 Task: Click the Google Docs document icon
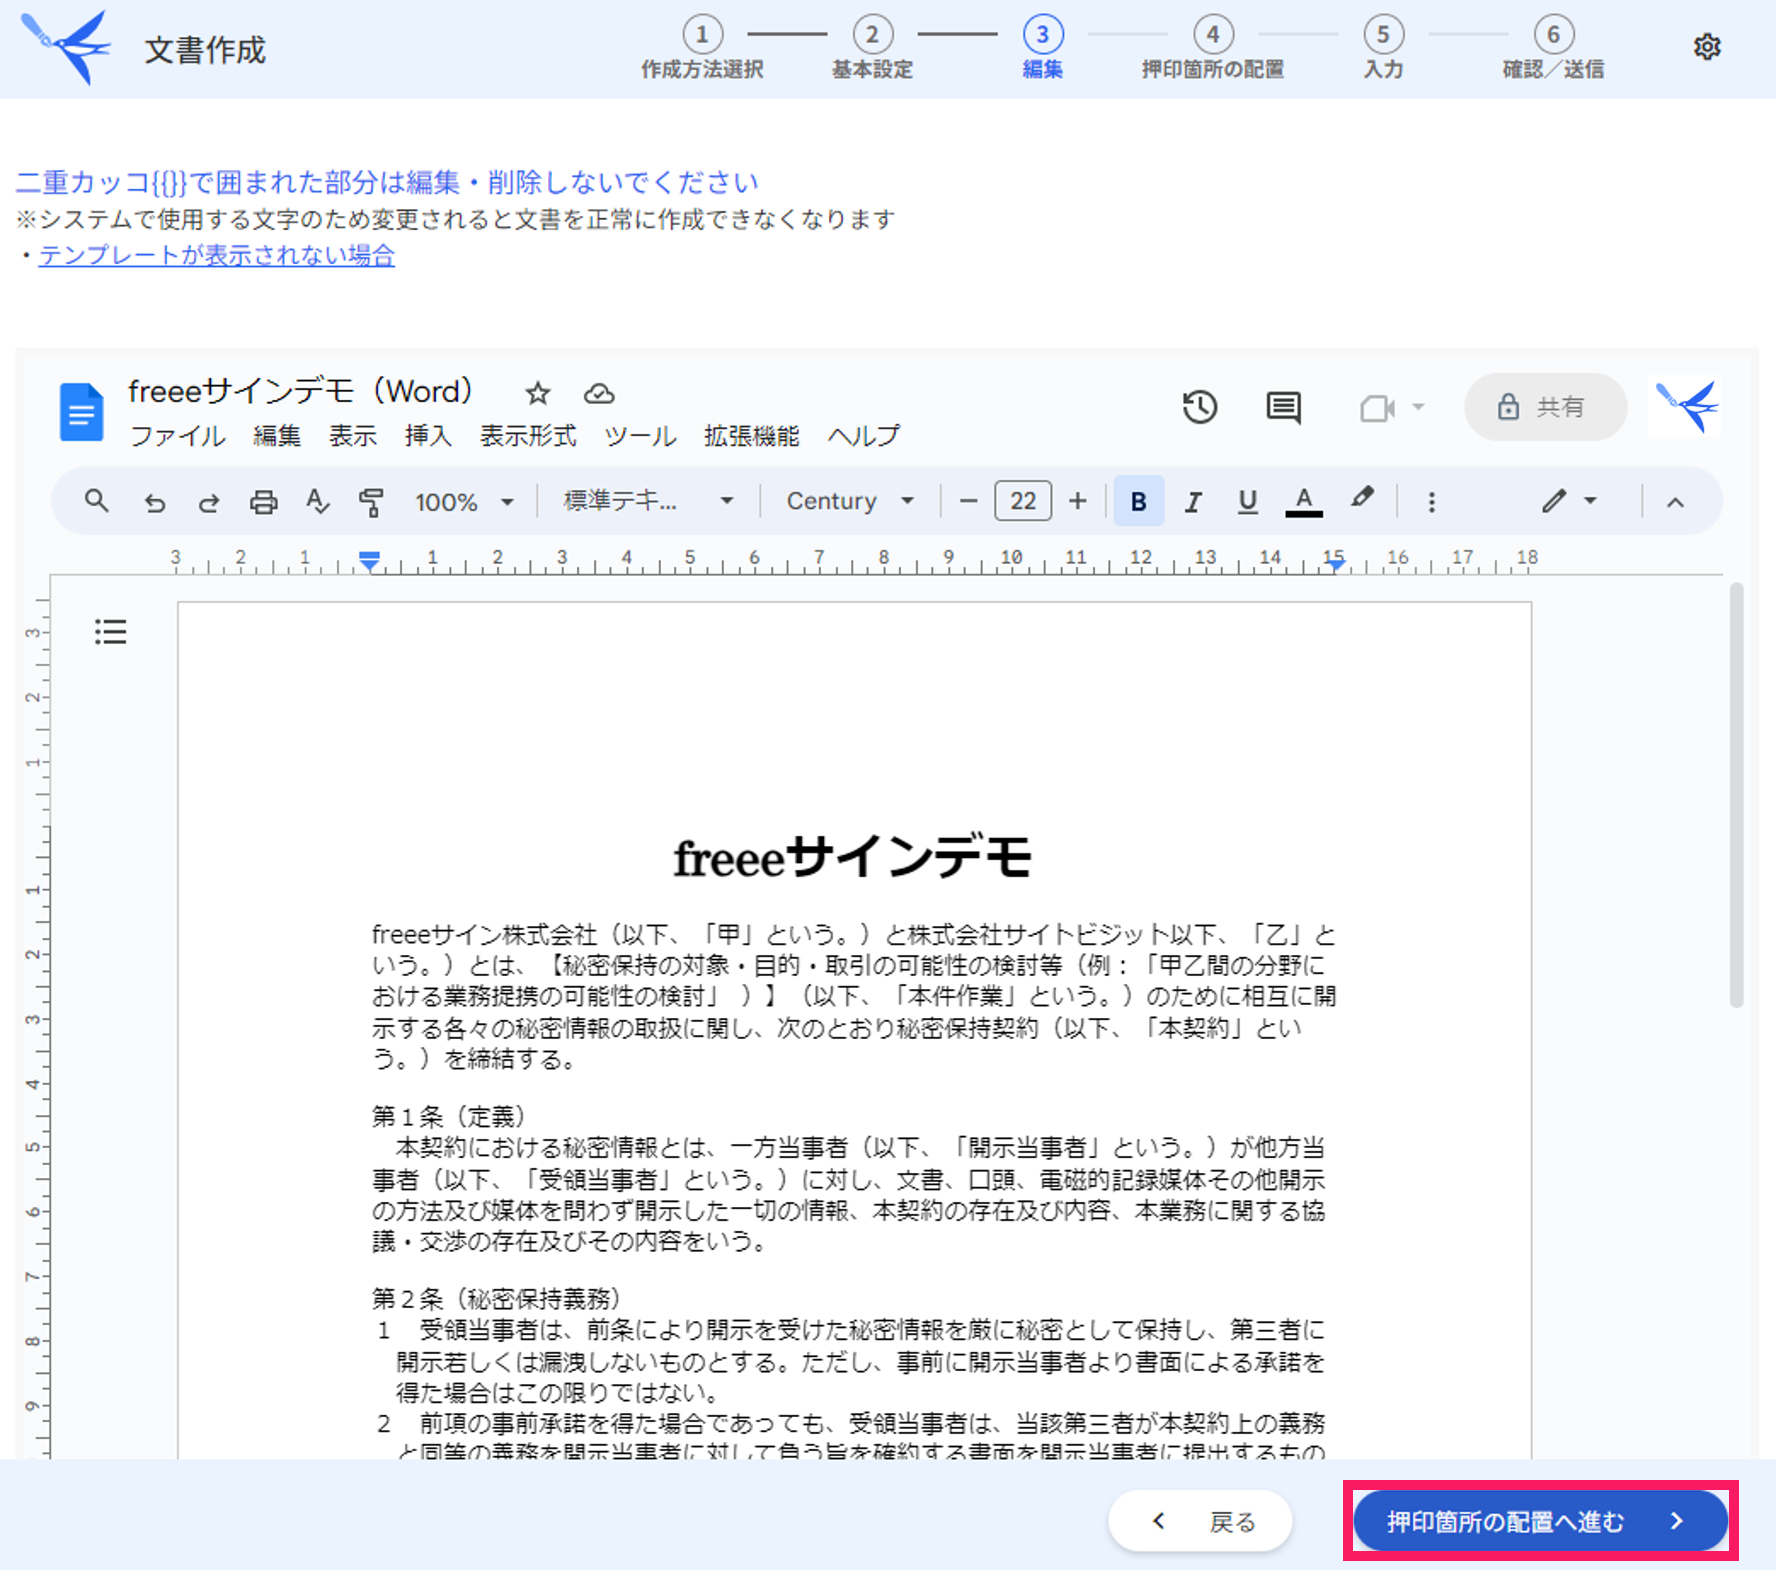click(x=81, y=411)
